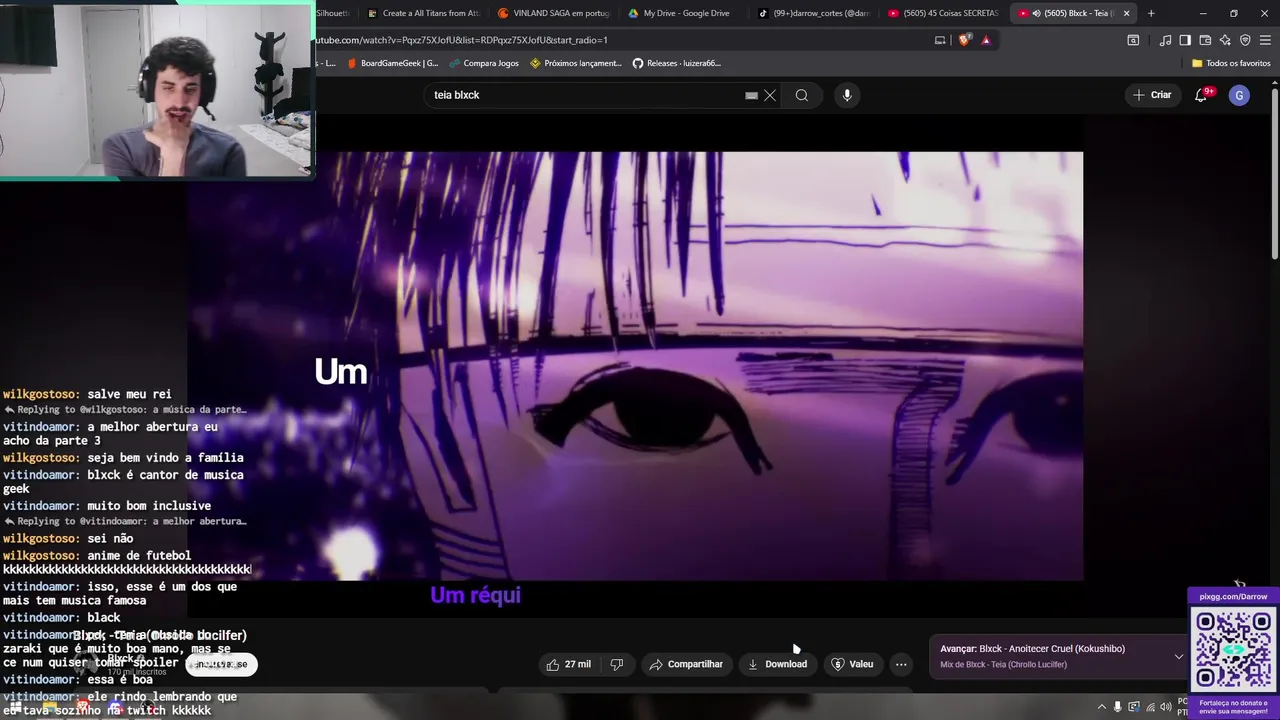Click the Criar create button
Image resolution: width=1280 pixels, height=720 pixels.
(1151, 95)
